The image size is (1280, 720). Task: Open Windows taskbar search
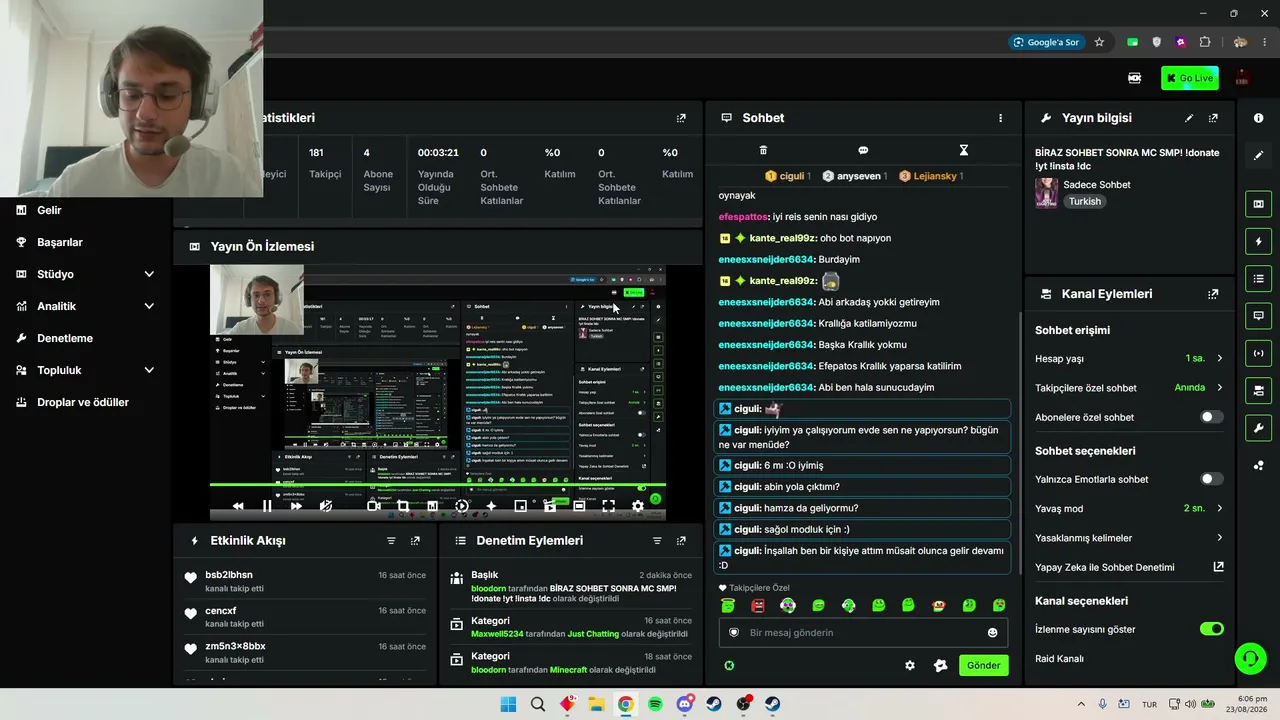538,704
